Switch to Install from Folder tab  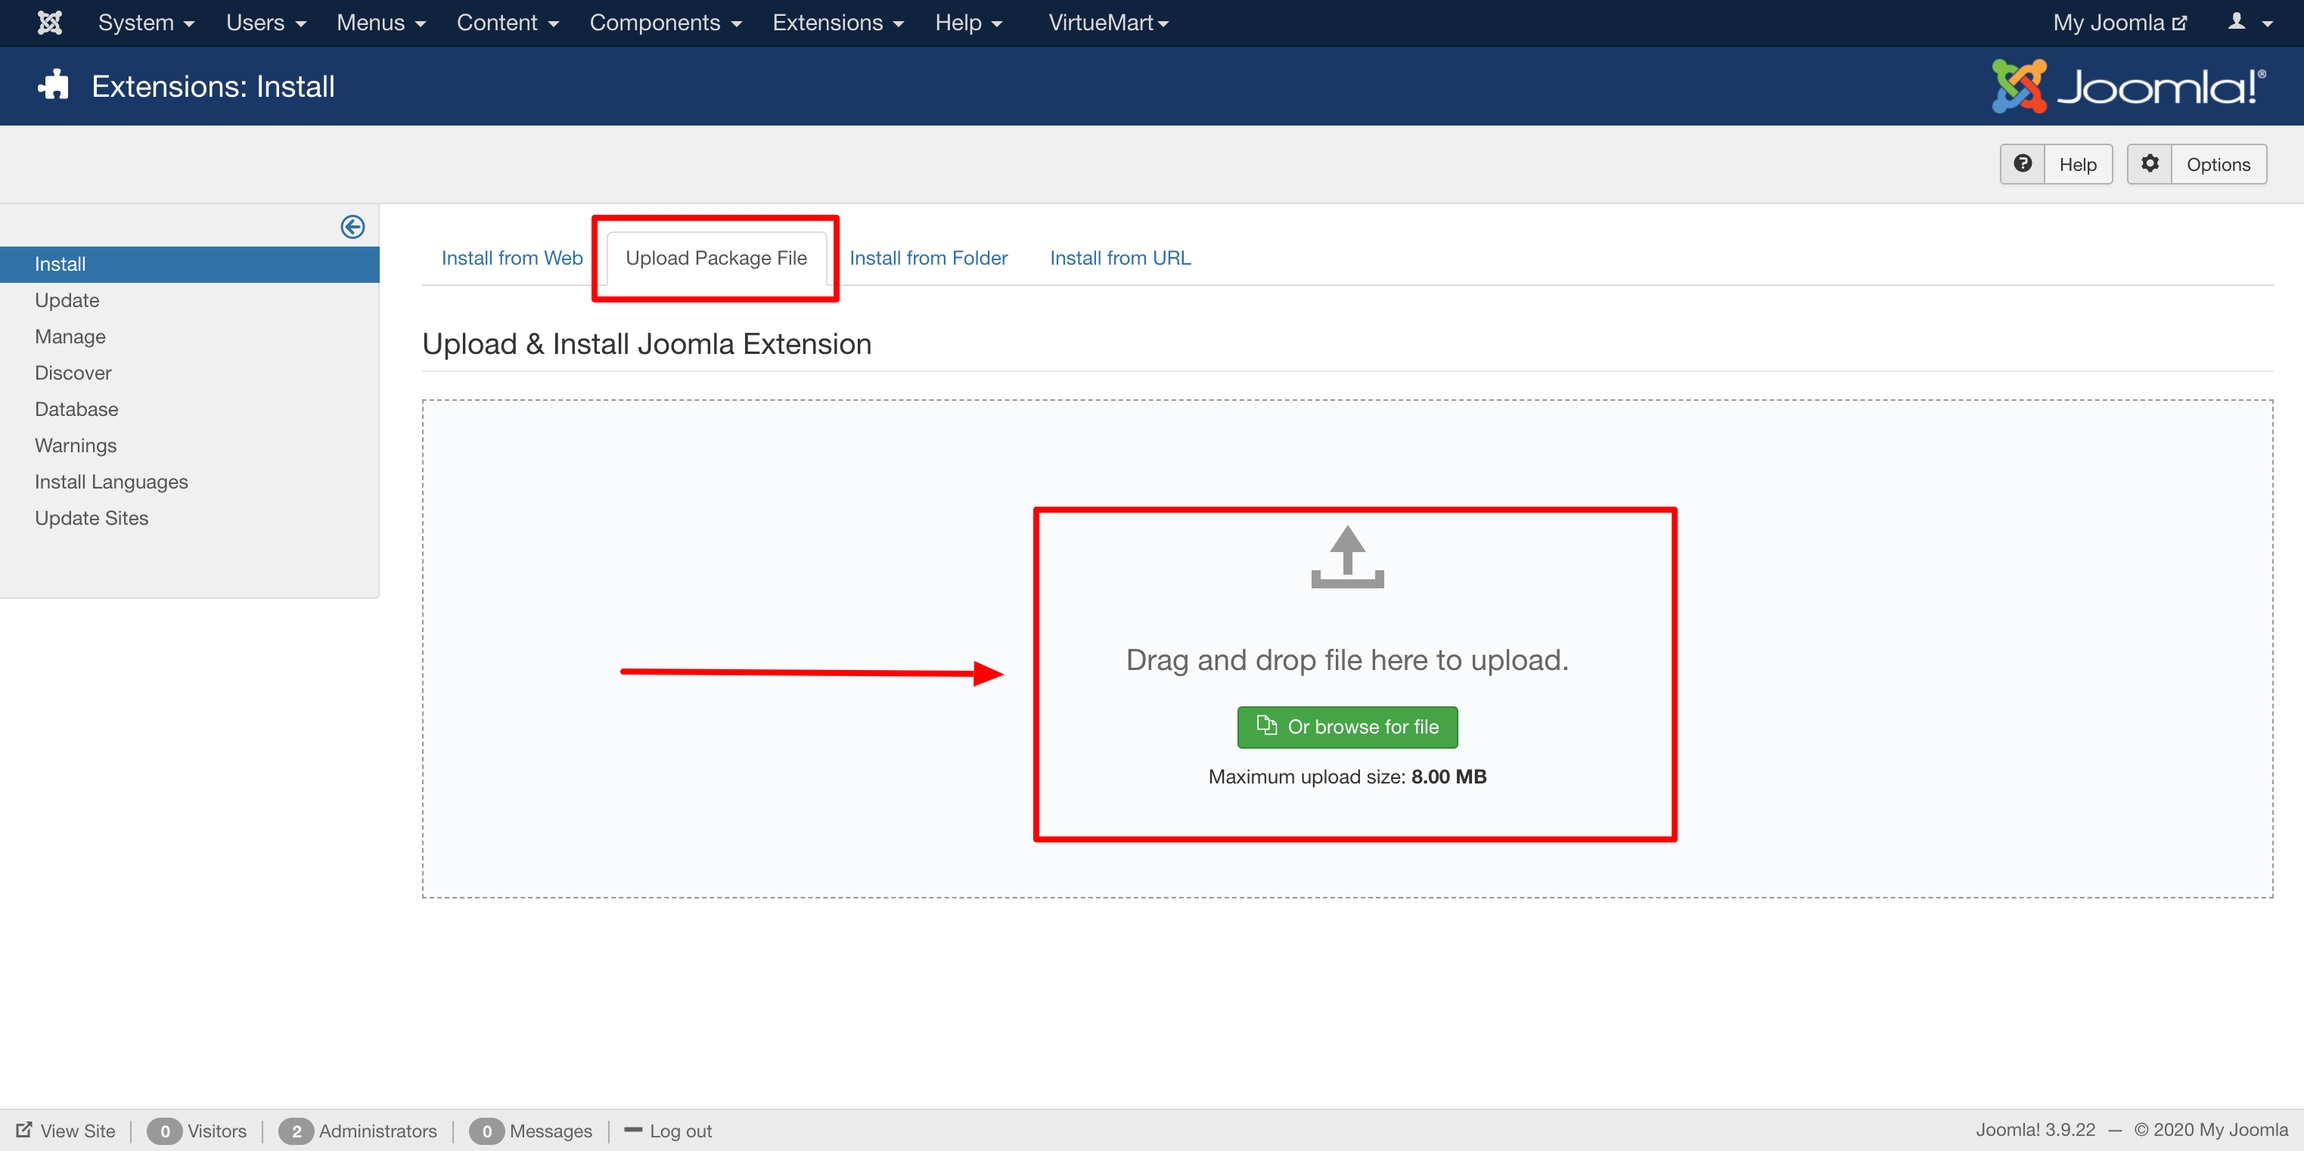(928, 258)
